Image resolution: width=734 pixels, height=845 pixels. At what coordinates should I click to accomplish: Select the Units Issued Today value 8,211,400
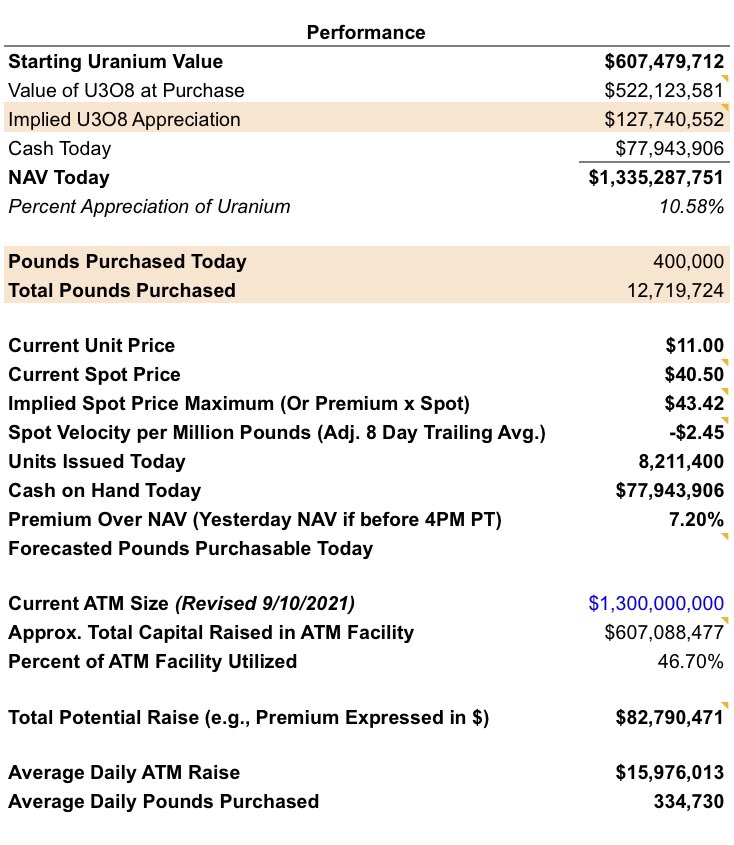click(680, 462)
